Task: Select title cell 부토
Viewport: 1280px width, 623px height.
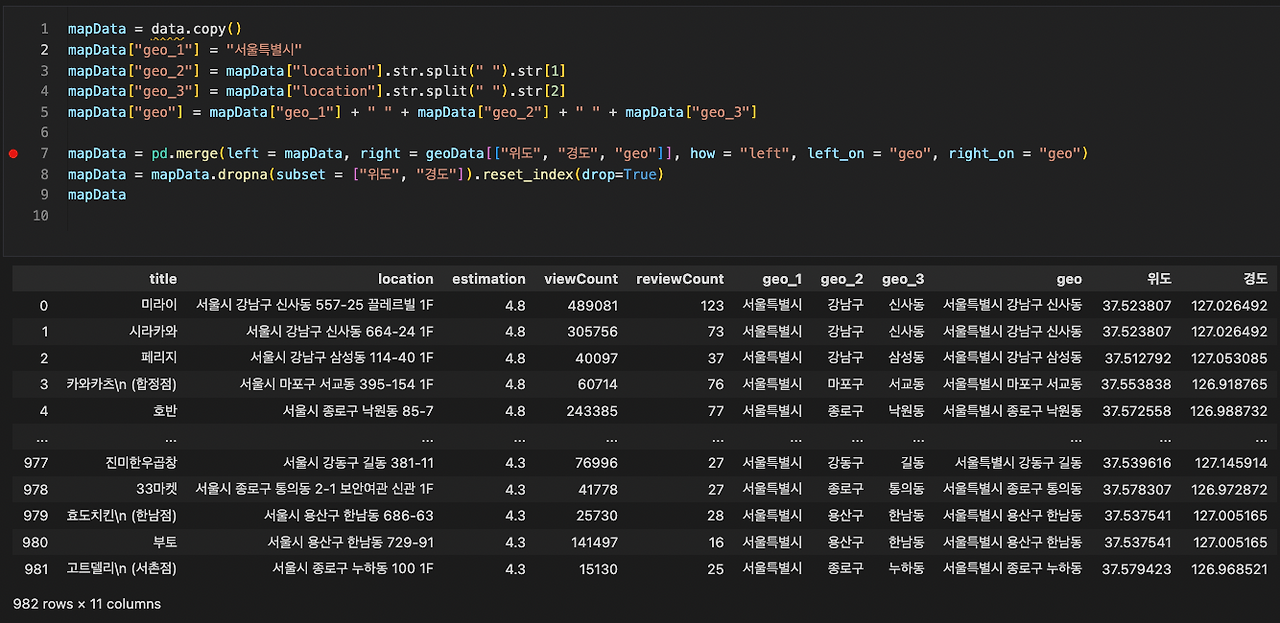Action: [x=165, y=541]
